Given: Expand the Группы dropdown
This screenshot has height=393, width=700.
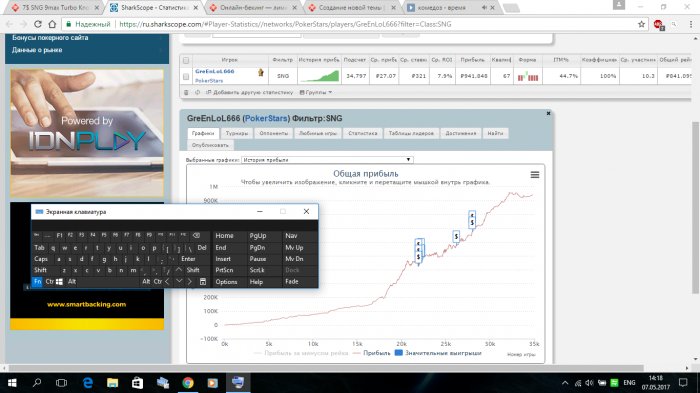Looking at the screenshot, I should pos(316,92).
